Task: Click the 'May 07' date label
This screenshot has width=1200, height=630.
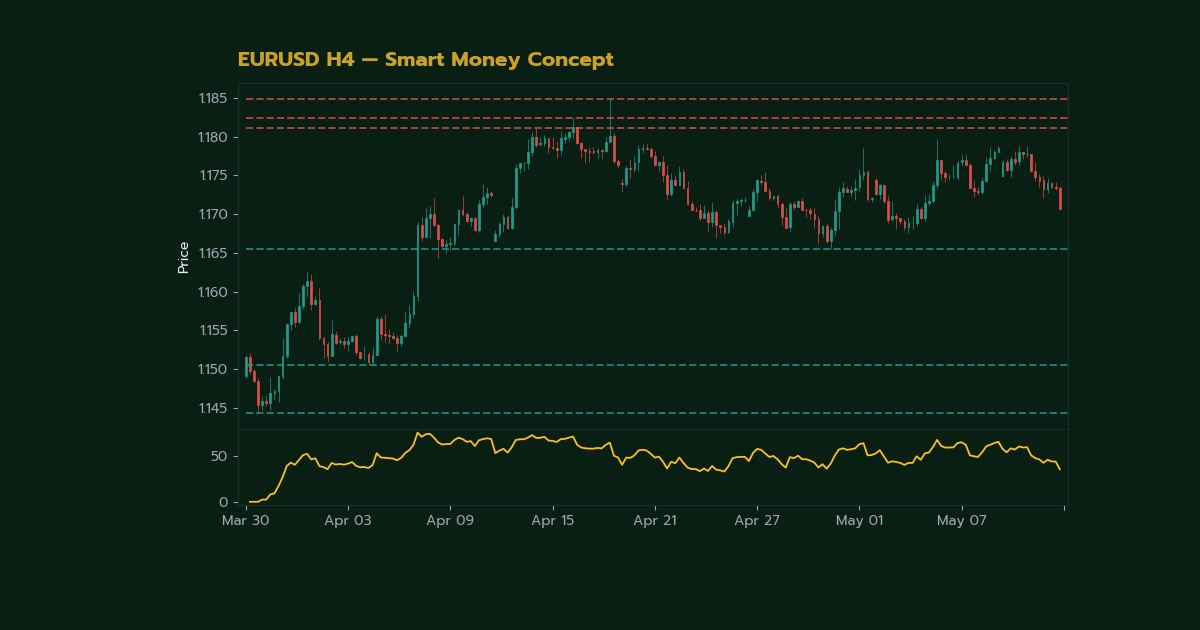Action: point(962,521)
